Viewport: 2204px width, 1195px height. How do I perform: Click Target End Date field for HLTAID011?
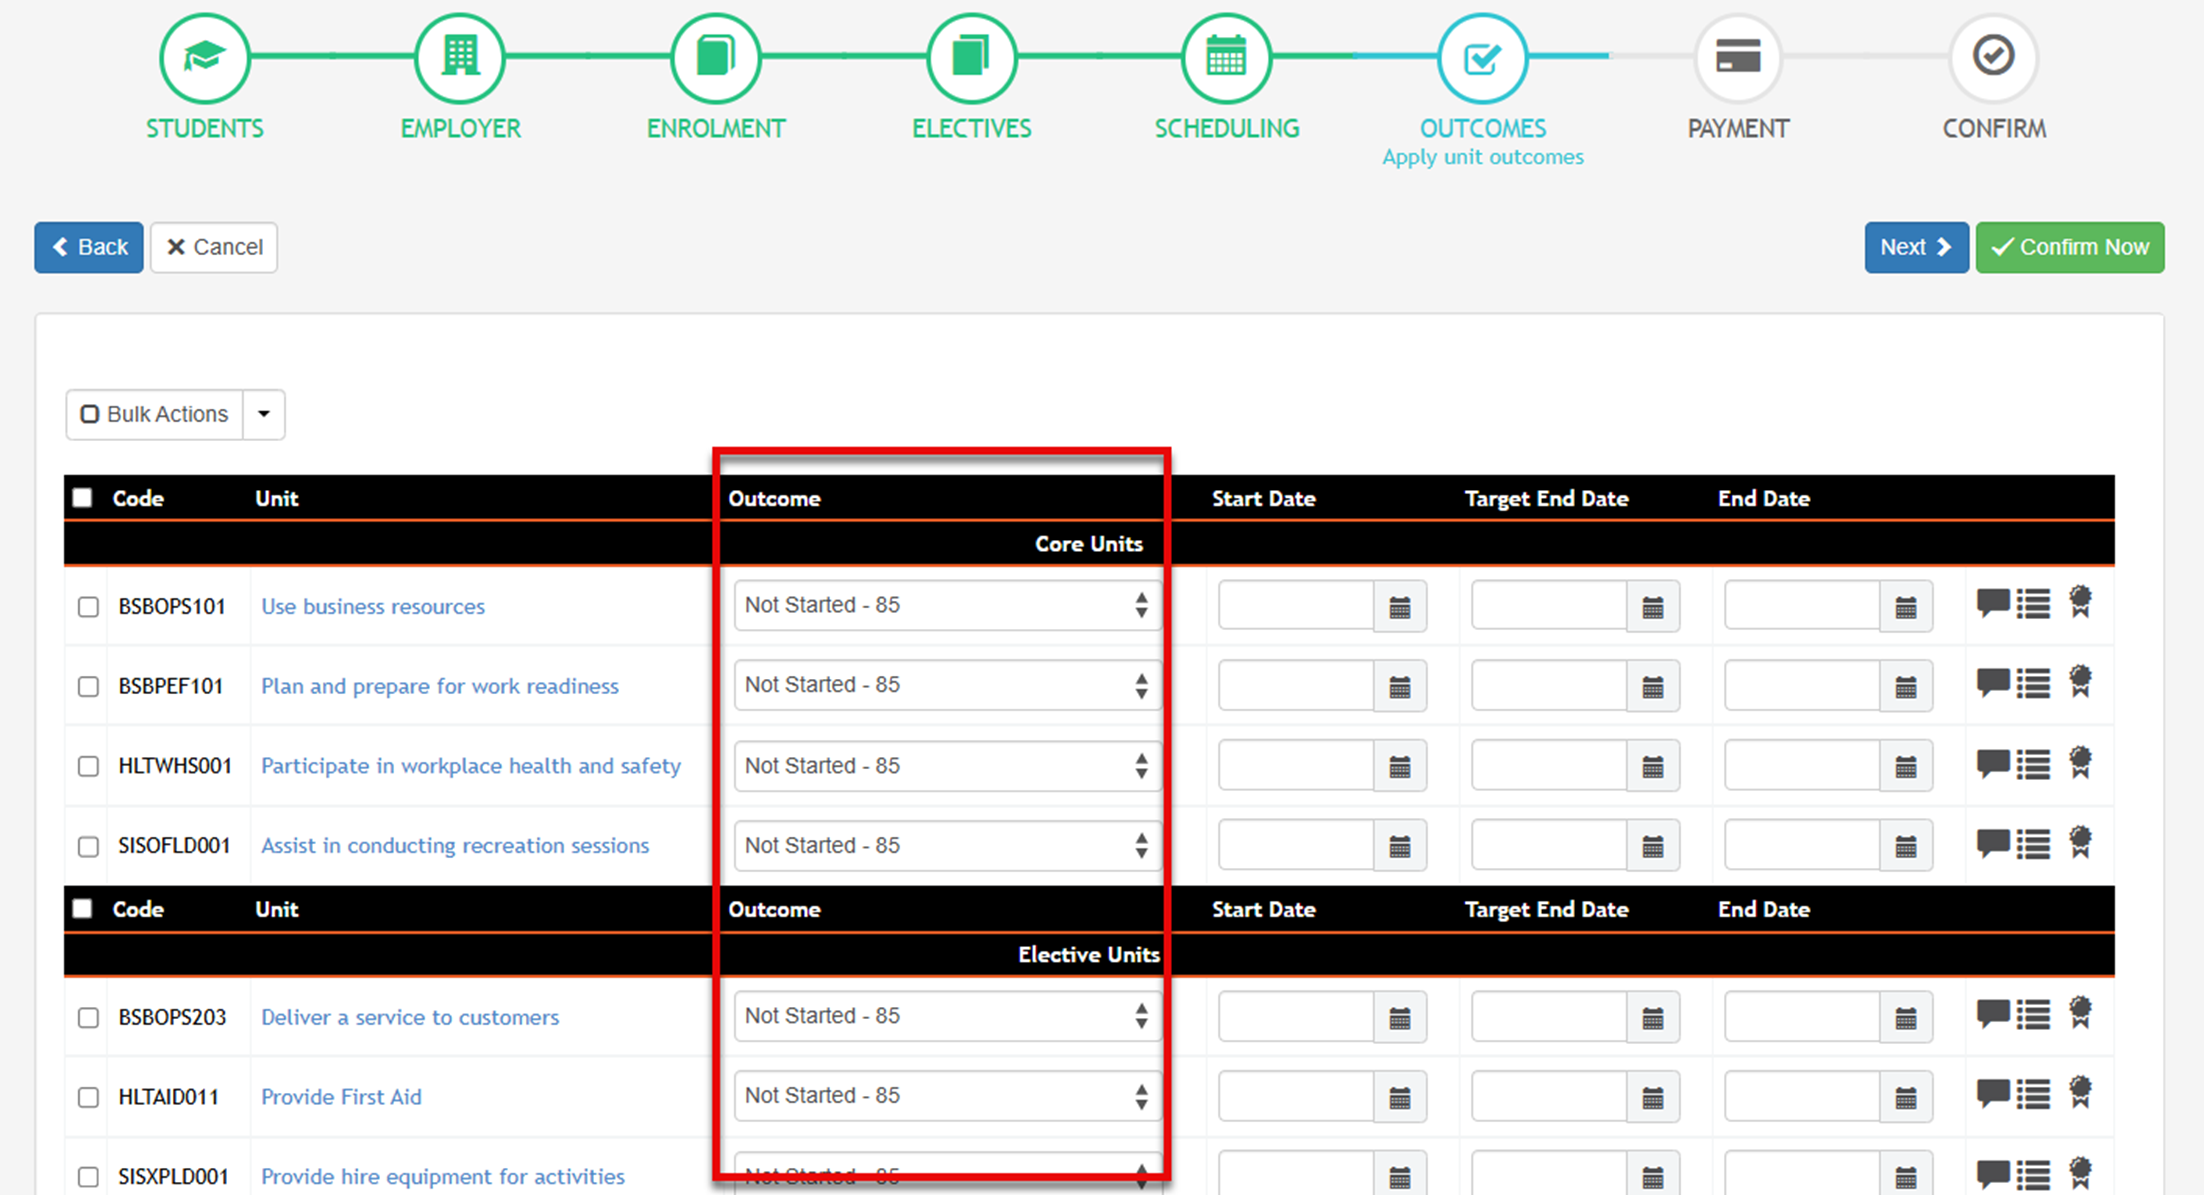pyautogui.click(x=1549, y=1097)
